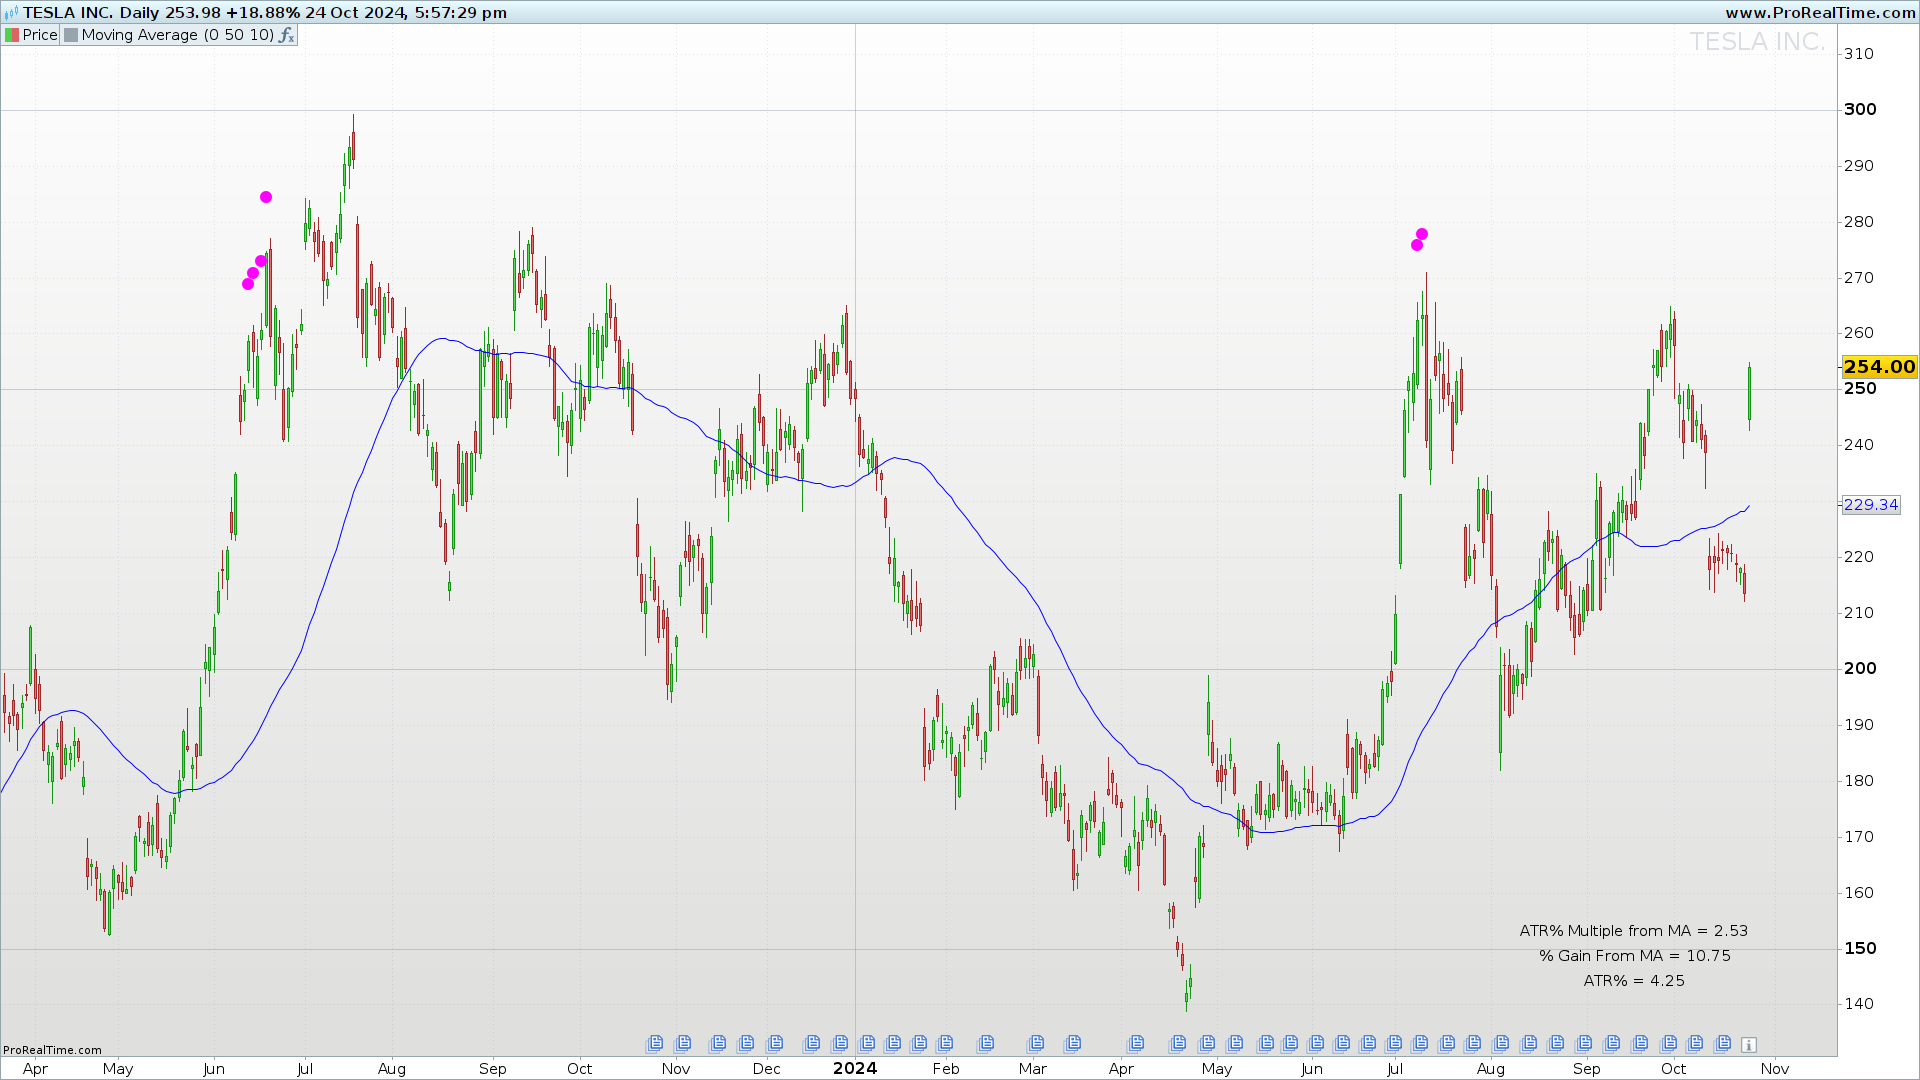Open Moving Average (0 50 10) settings
This screenshot has width=1920, height=1080.
coord(178,35)
